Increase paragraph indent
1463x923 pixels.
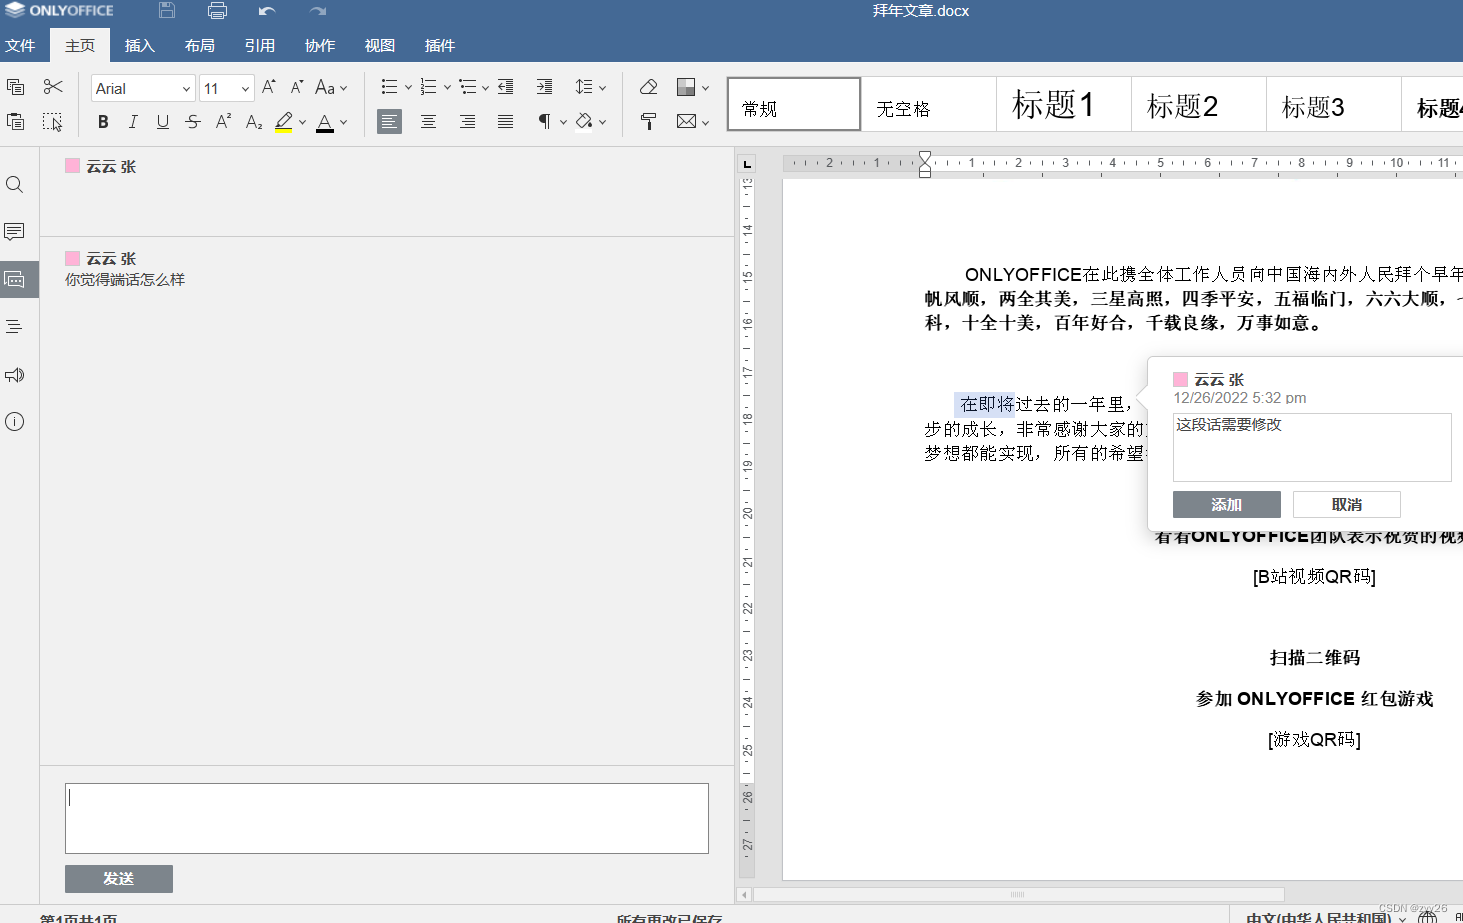click(x=544, y=87)
